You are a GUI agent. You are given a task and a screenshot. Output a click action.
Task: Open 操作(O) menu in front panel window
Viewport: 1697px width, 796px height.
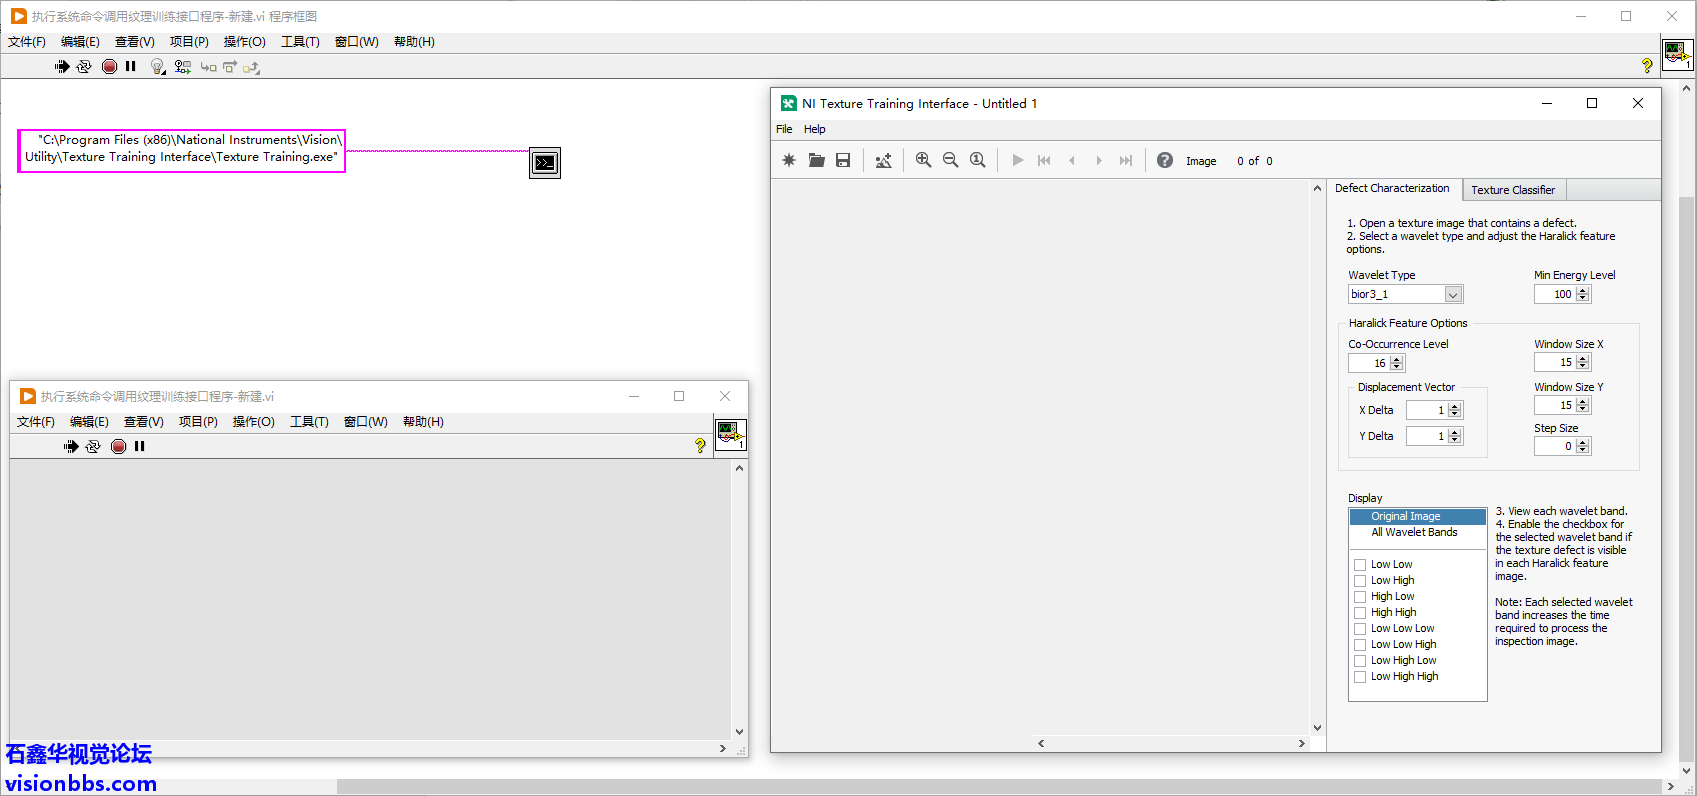(x=254, y=422)
